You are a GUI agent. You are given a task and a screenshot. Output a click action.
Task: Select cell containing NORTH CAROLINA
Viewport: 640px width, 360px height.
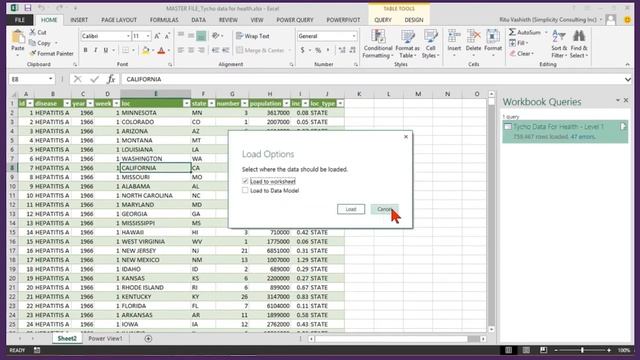(155, 196)
